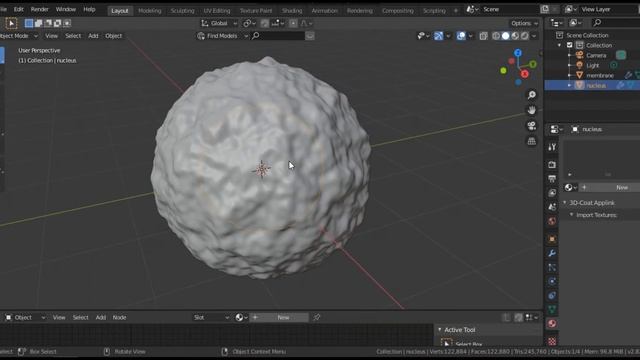640x360 pixels.
Task: Switch to the Texture Paint workspace tab
Action: click(x=256, y=11)
